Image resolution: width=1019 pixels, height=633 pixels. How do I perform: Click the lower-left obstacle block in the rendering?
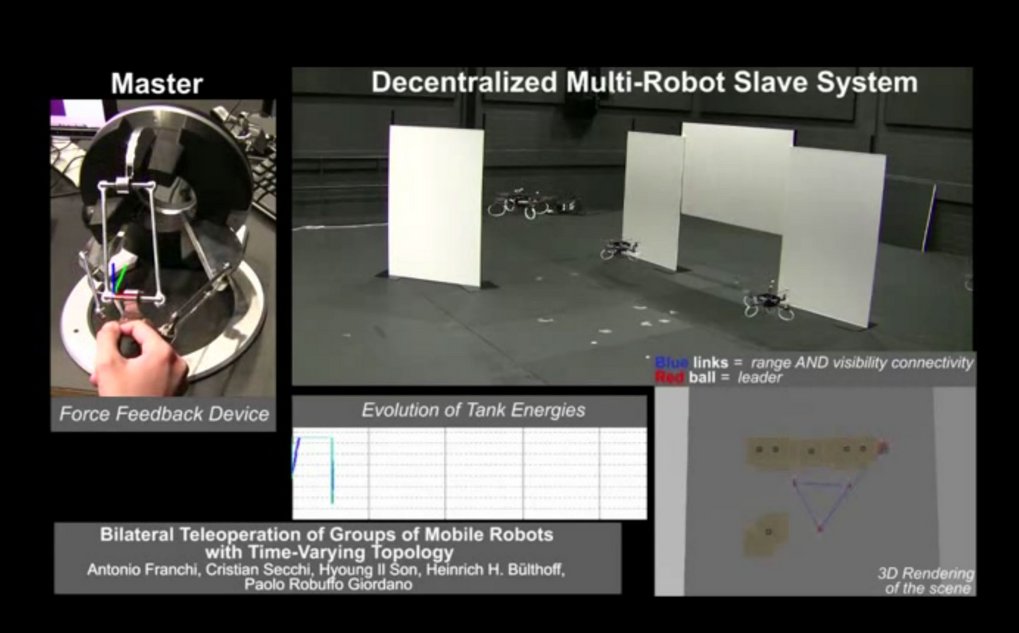click(x=766, y=535)
